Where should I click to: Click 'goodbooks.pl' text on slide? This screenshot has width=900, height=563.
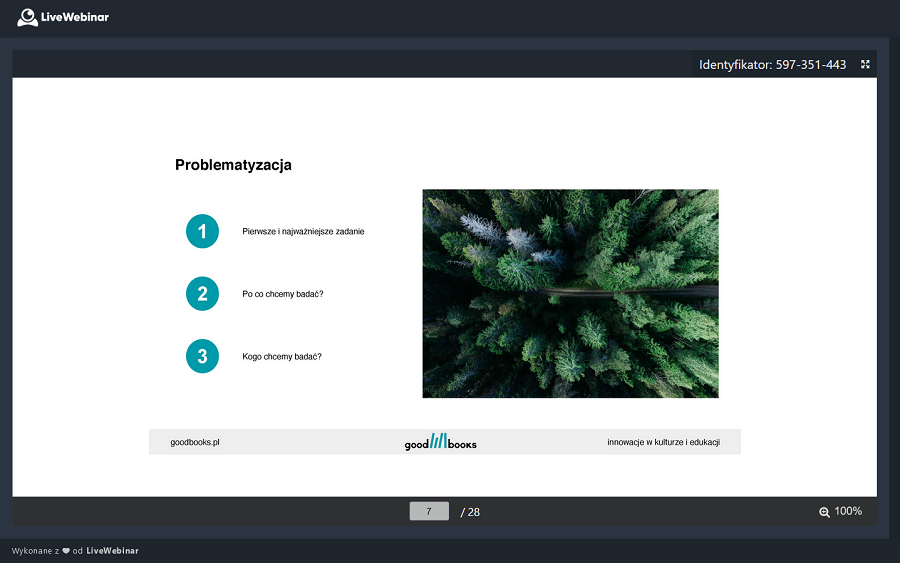pyautogui.click(x=195, y=442)
